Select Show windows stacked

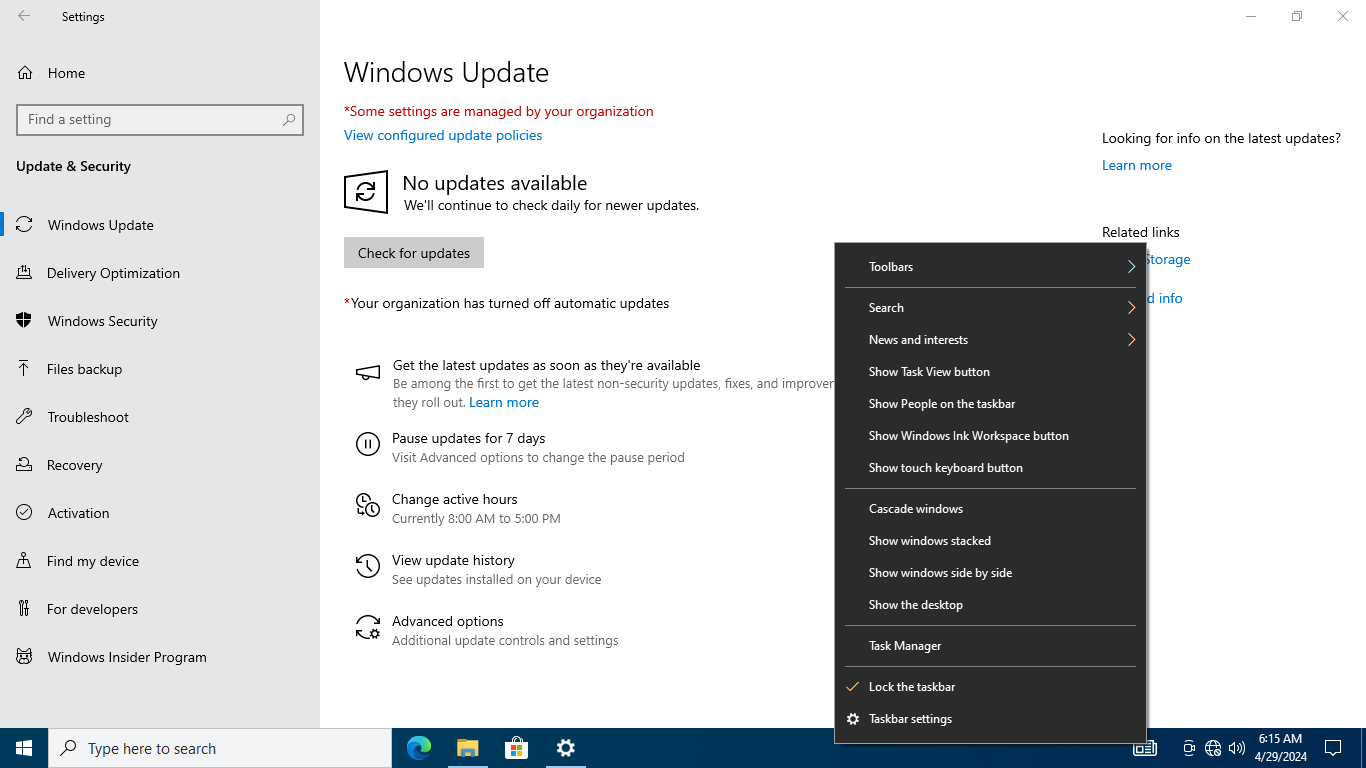990,541
